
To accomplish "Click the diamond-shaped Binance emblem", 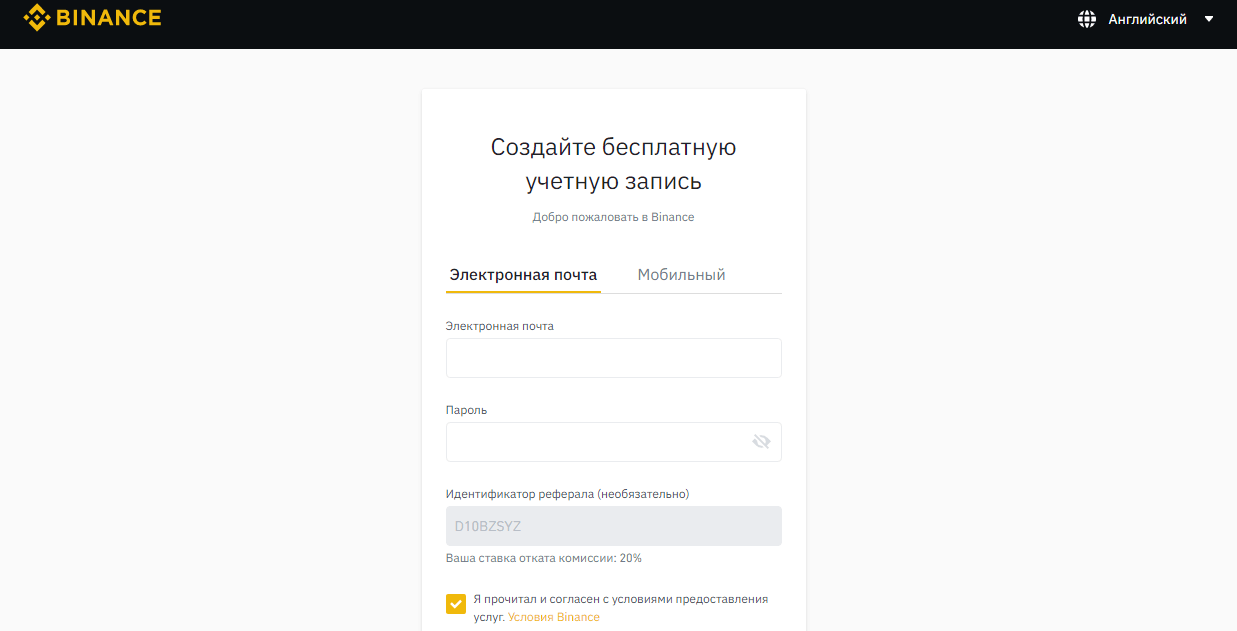I will [x=38, y=17].
